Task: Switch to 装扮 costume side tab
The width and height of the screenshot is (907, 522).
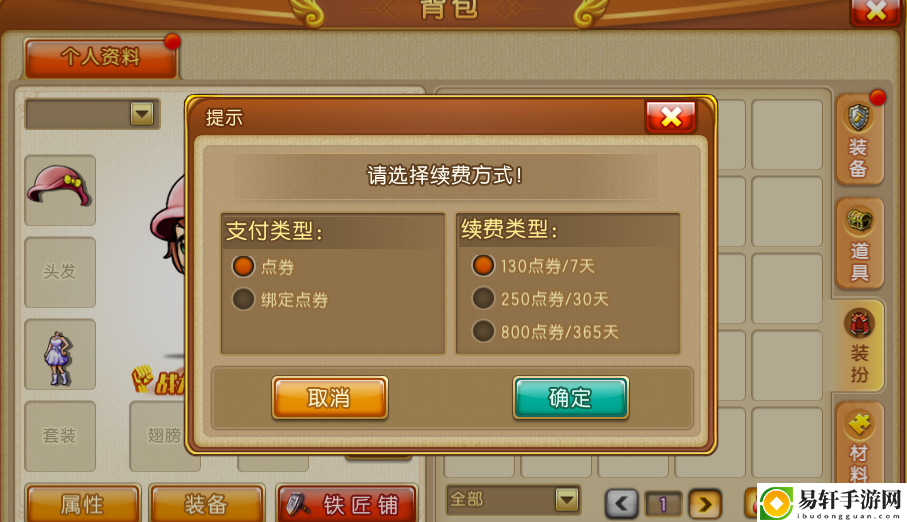Action: [859, 346]
